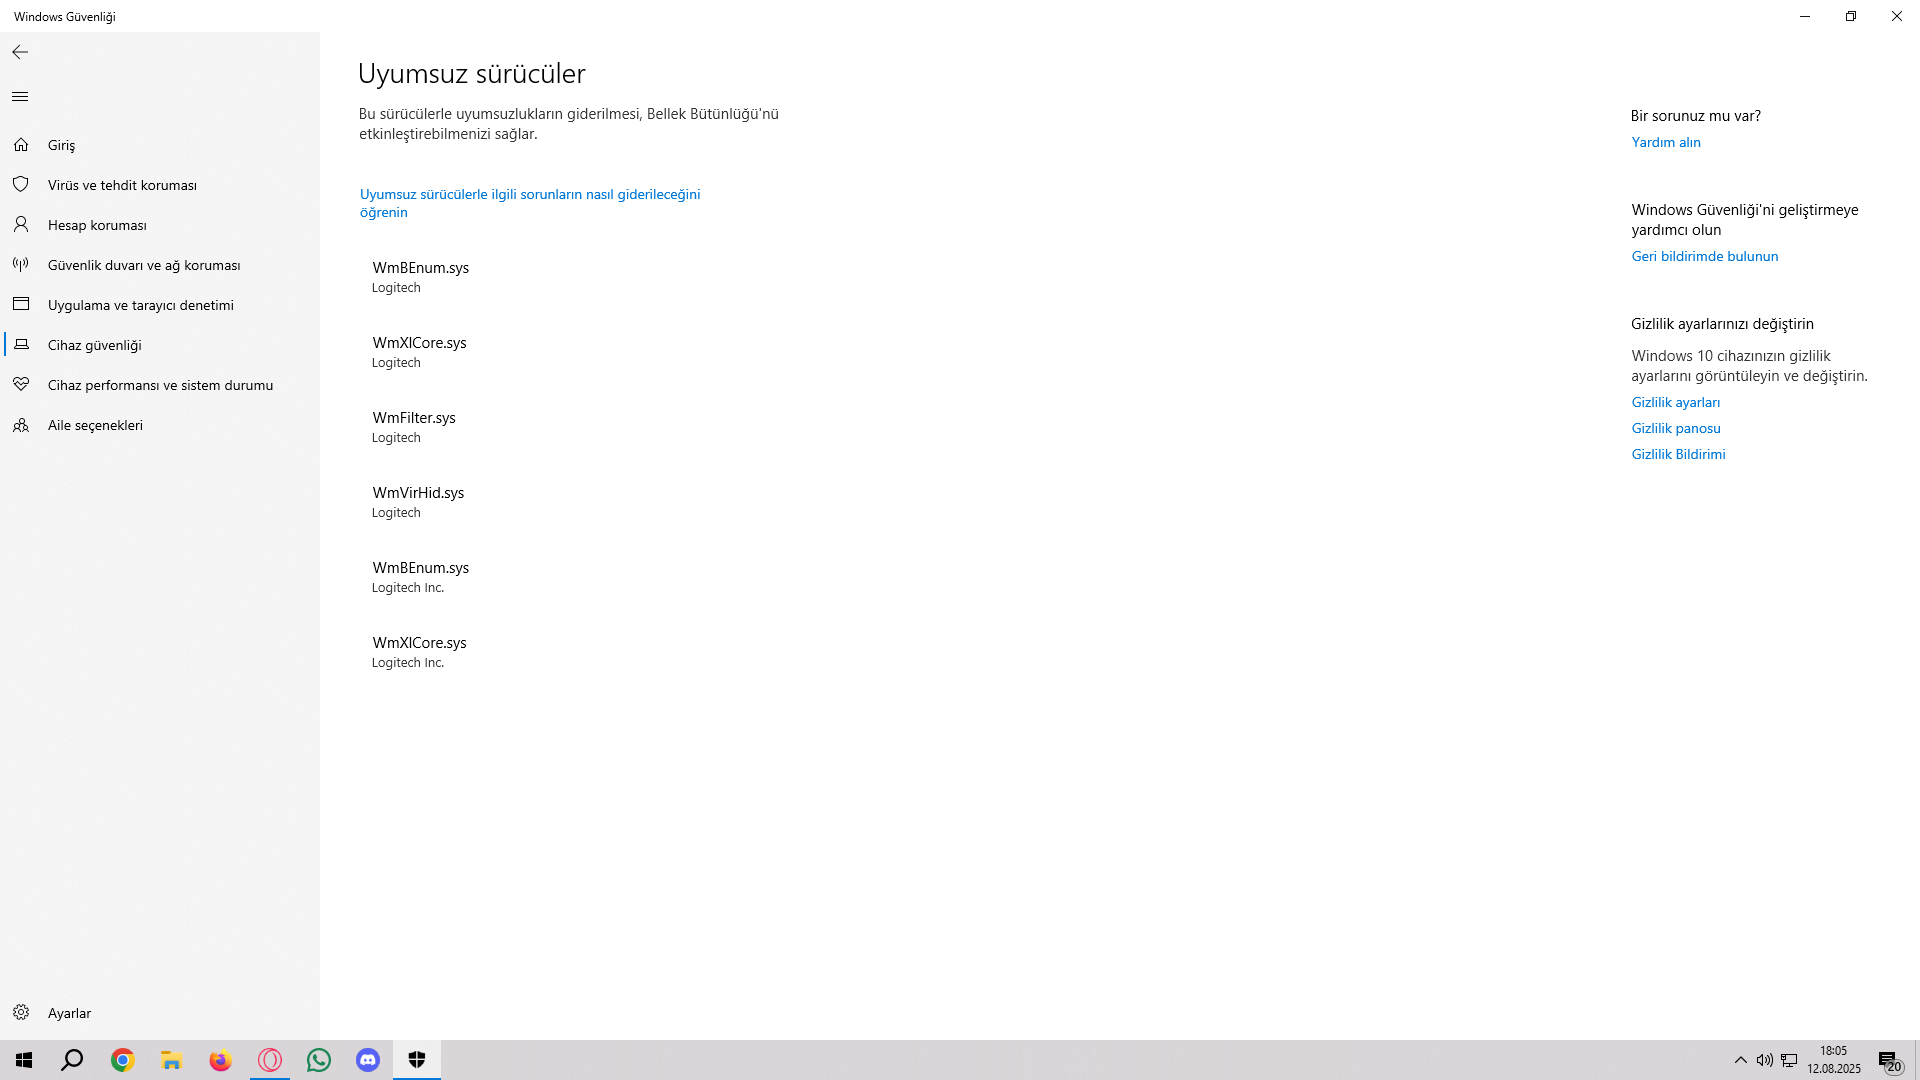Open the incompatible drivers troubleshooting link
The width and height of the screenshot is (1920, 1080).
tap(529, 203)
